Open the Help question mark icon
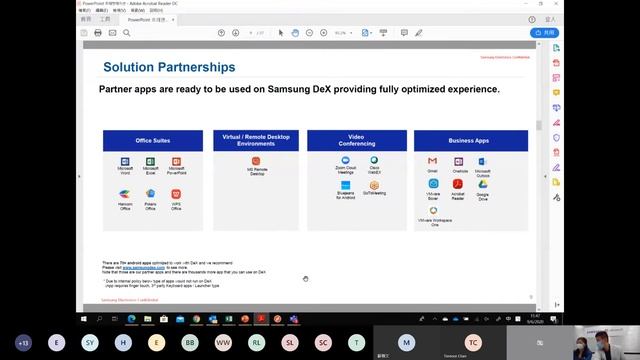This screenshot has width=640, height=360. coord(532,20)
